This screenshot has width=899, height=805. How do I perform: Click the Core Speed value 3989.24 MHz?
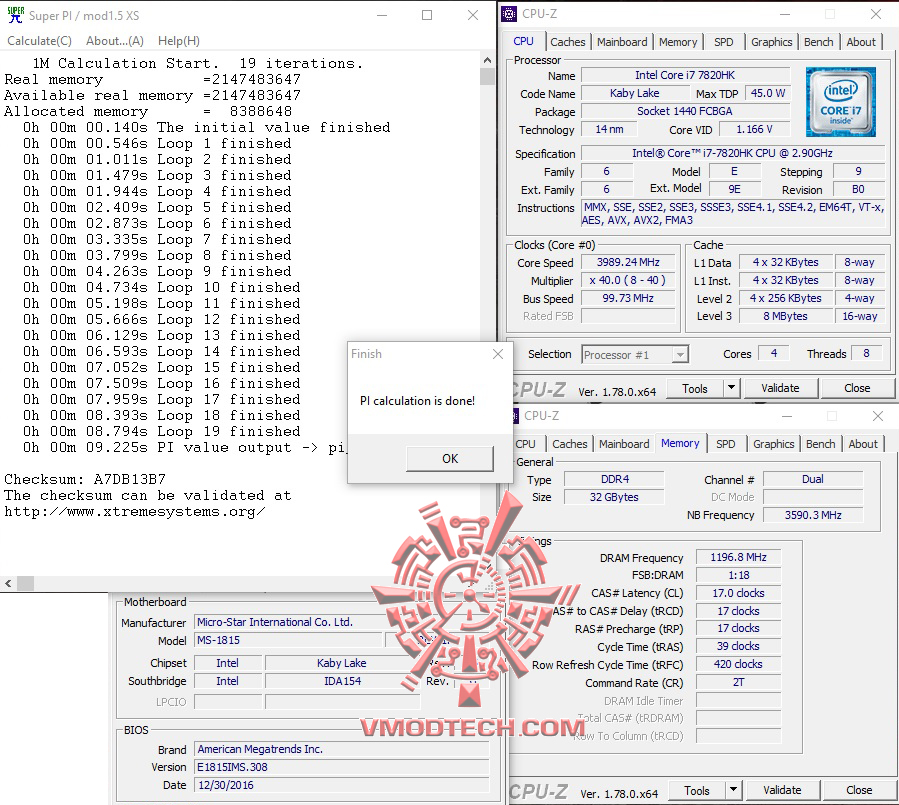pos(628,262)
